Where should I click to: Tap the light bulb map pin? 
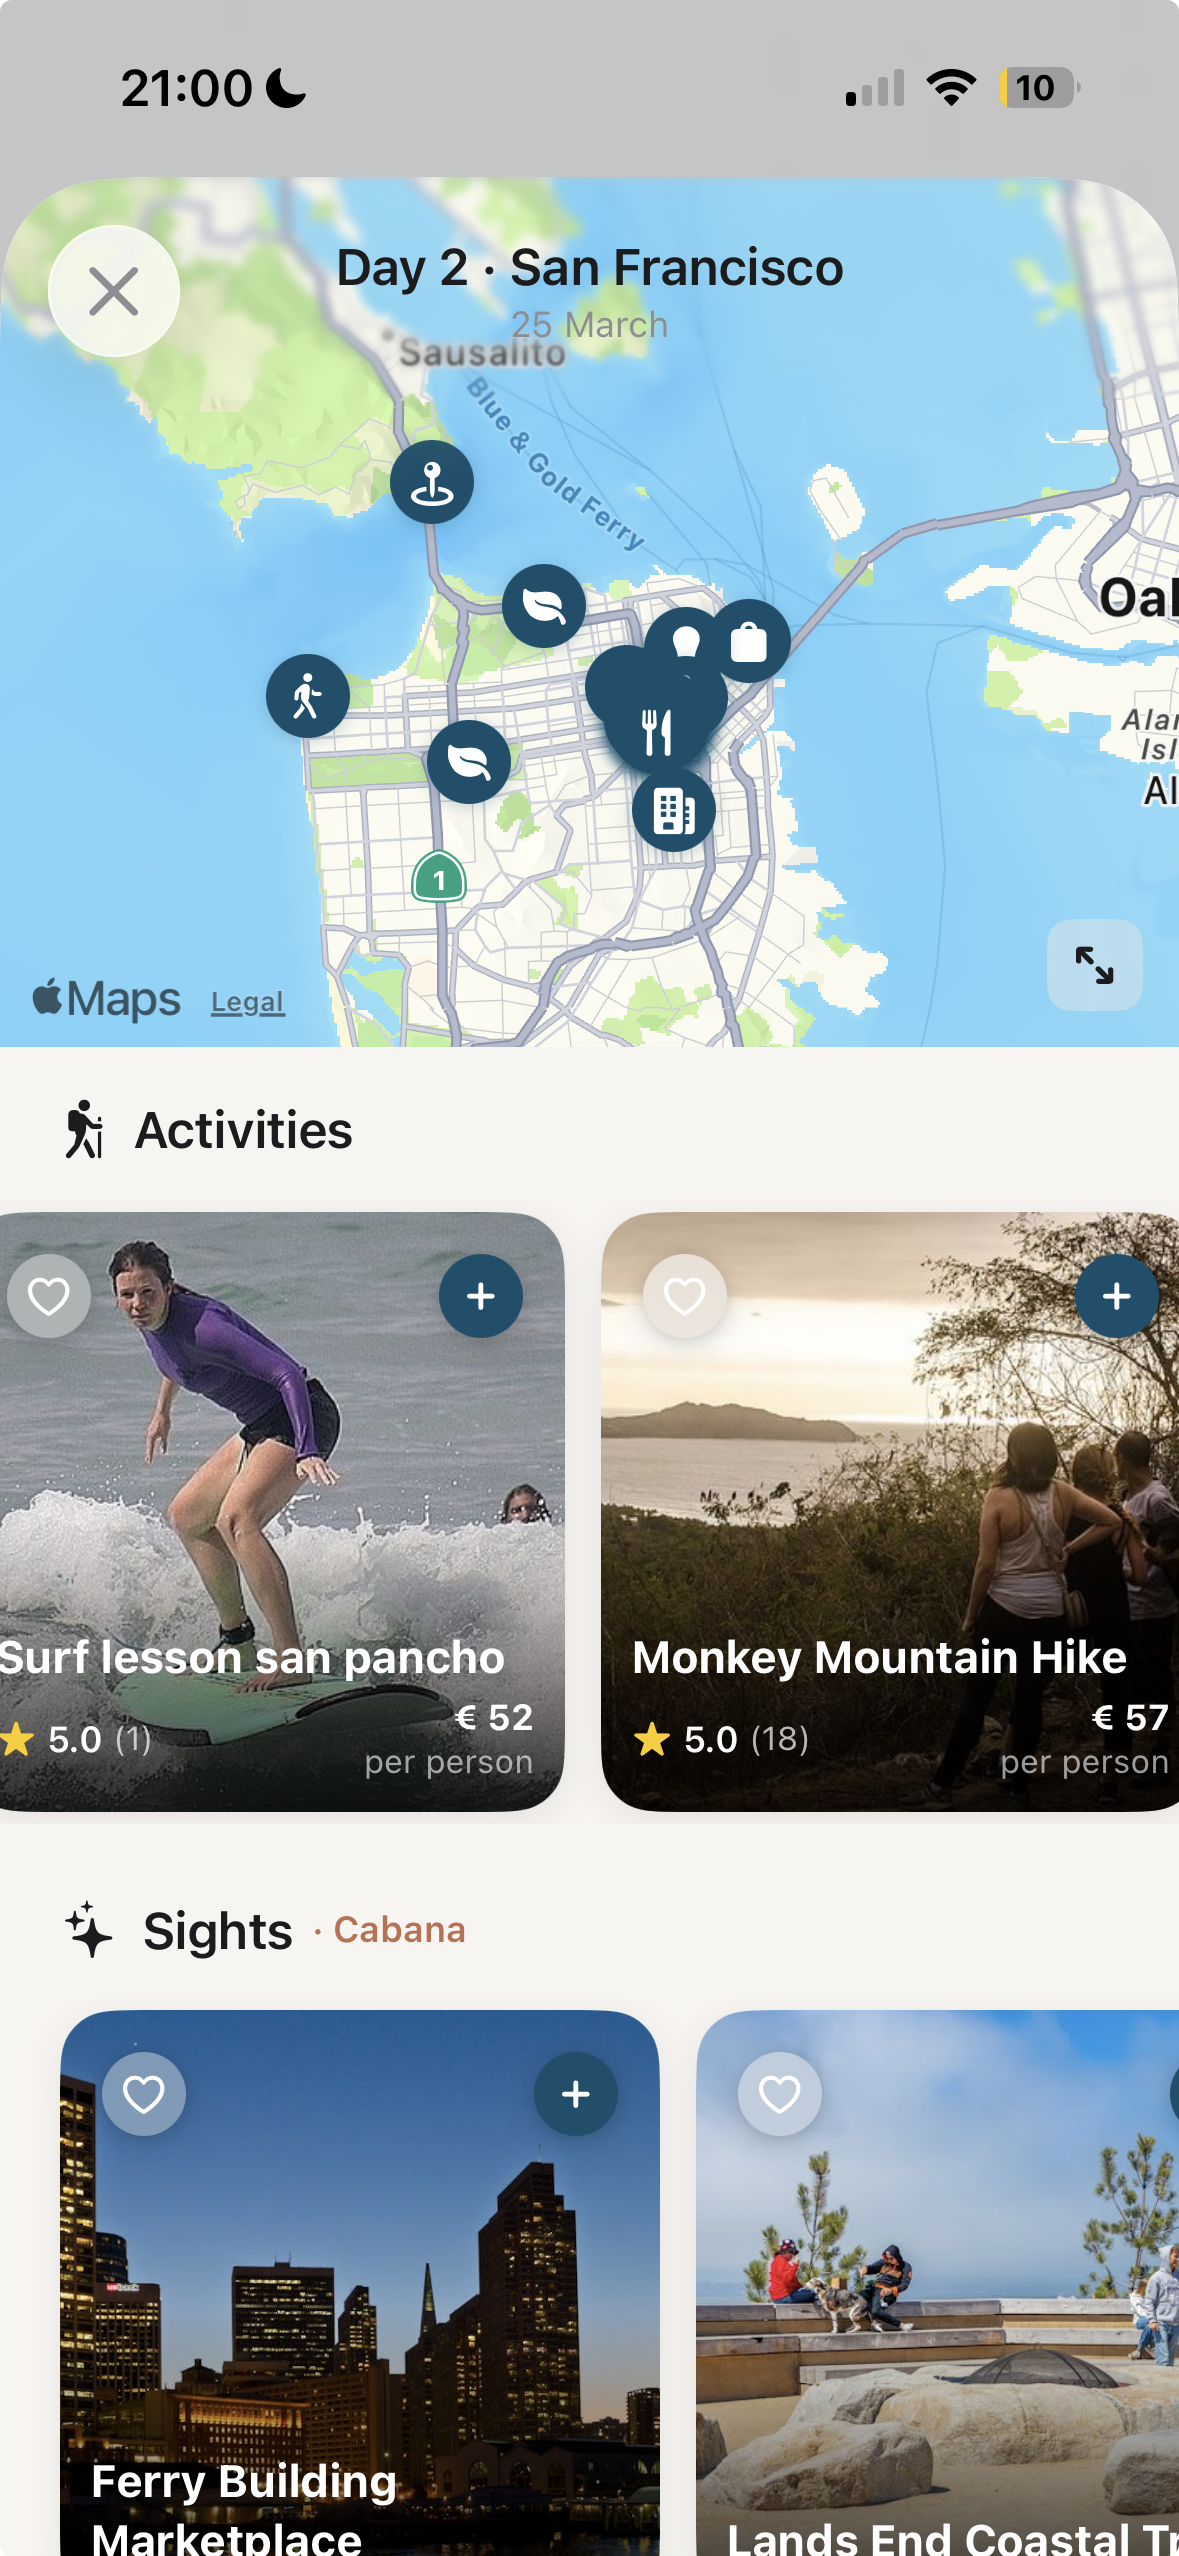(685, 640)
